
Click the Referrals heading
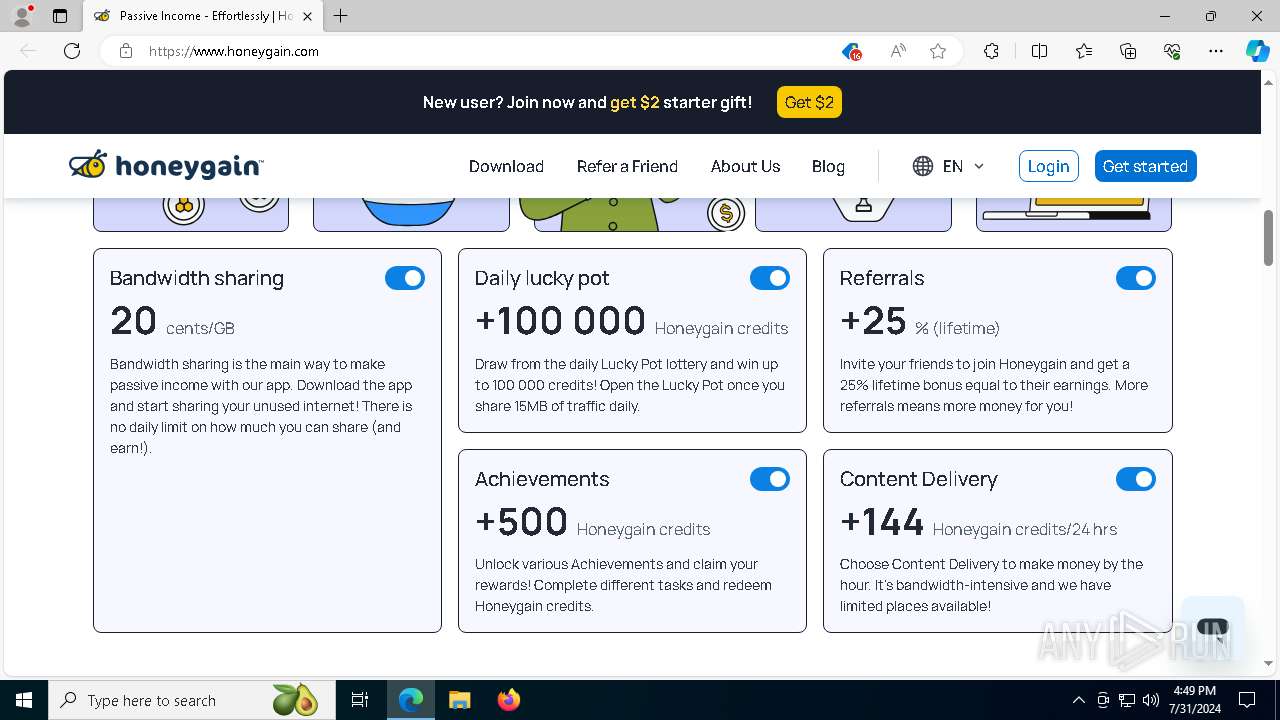[x=882, y=278]
